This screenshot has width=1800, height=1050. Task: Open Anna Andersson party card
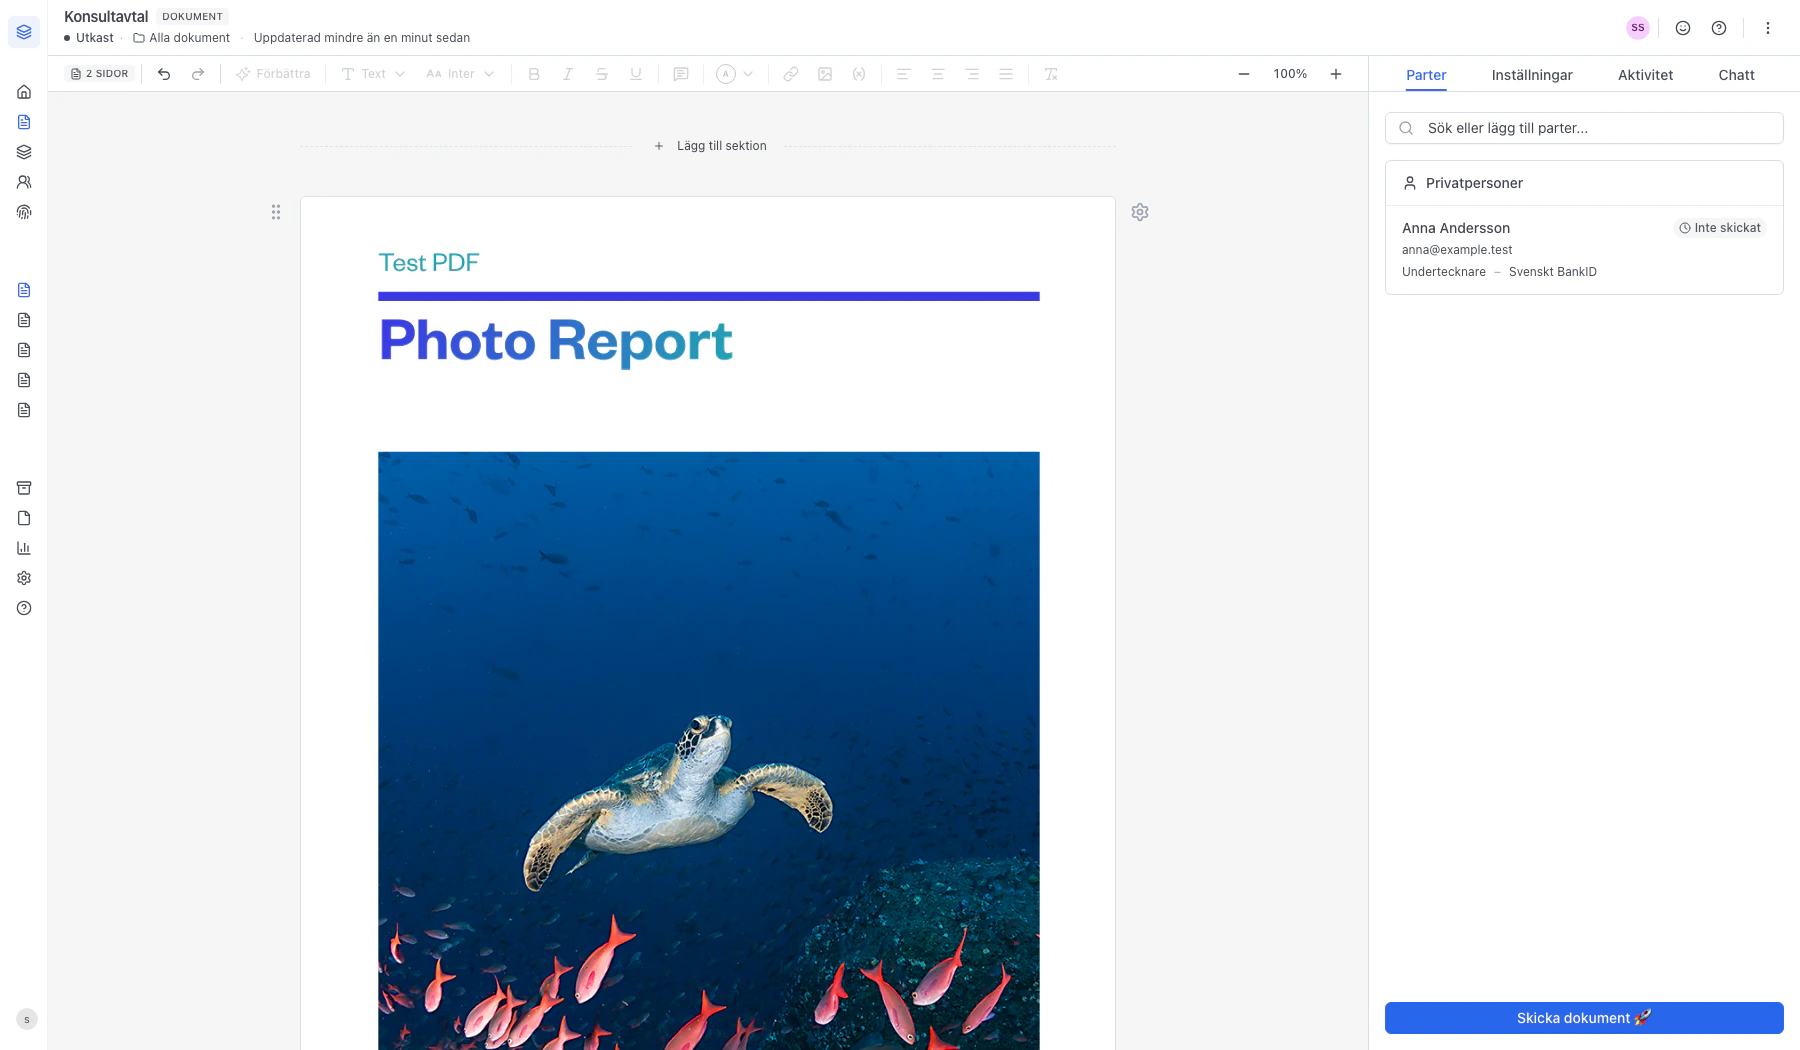[x=1584, y=250]
